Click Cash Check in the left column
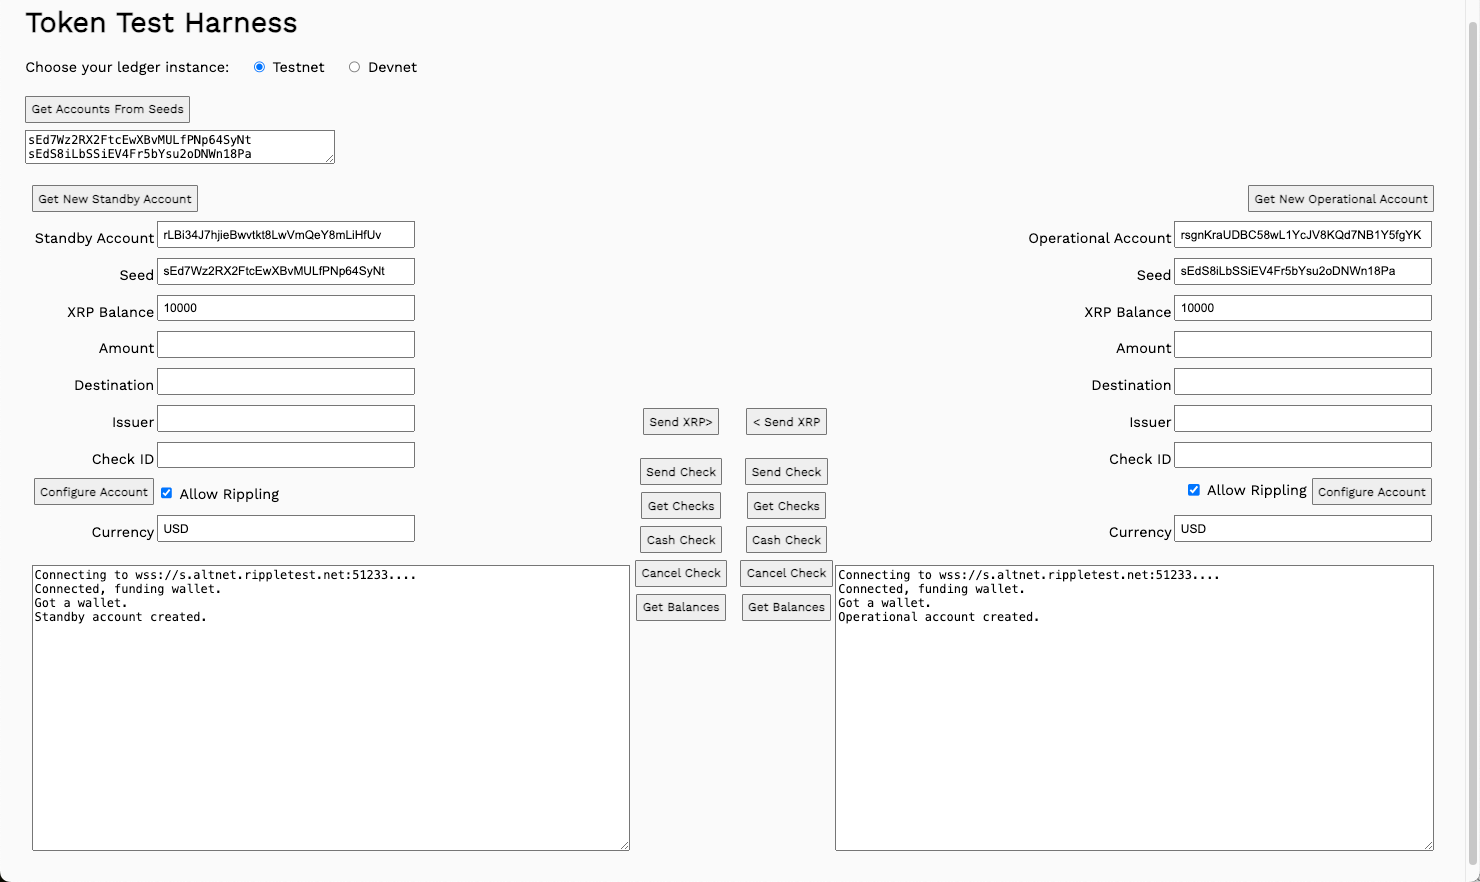 click(x=681, y=539)
